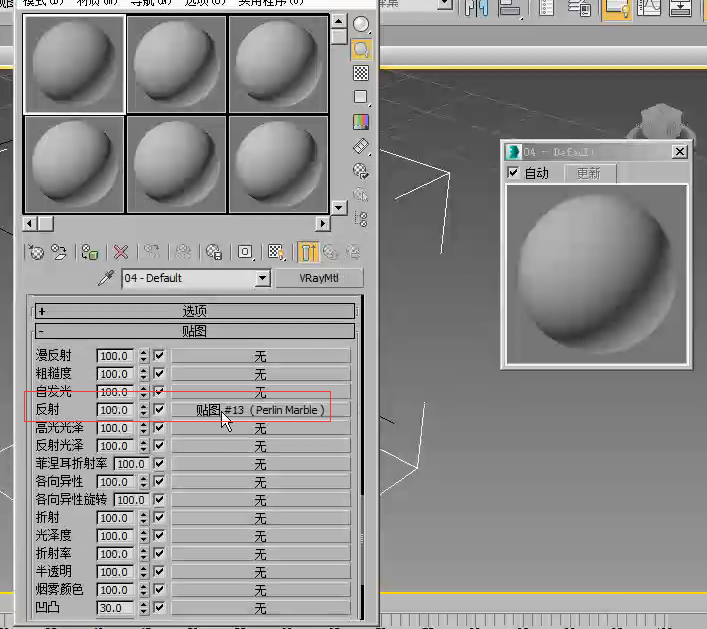Click the 菲涅耳折射率 amount field
Image resolution: width=707 pixels, height=629 pixels.
point(132,464)
